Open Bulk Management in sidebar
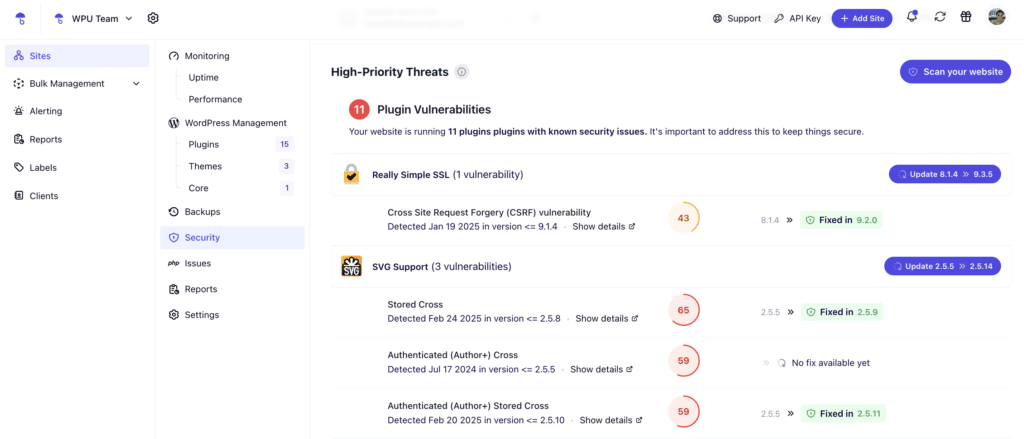The height and width of the screenshot is (439, 1024). pos(77,84)
